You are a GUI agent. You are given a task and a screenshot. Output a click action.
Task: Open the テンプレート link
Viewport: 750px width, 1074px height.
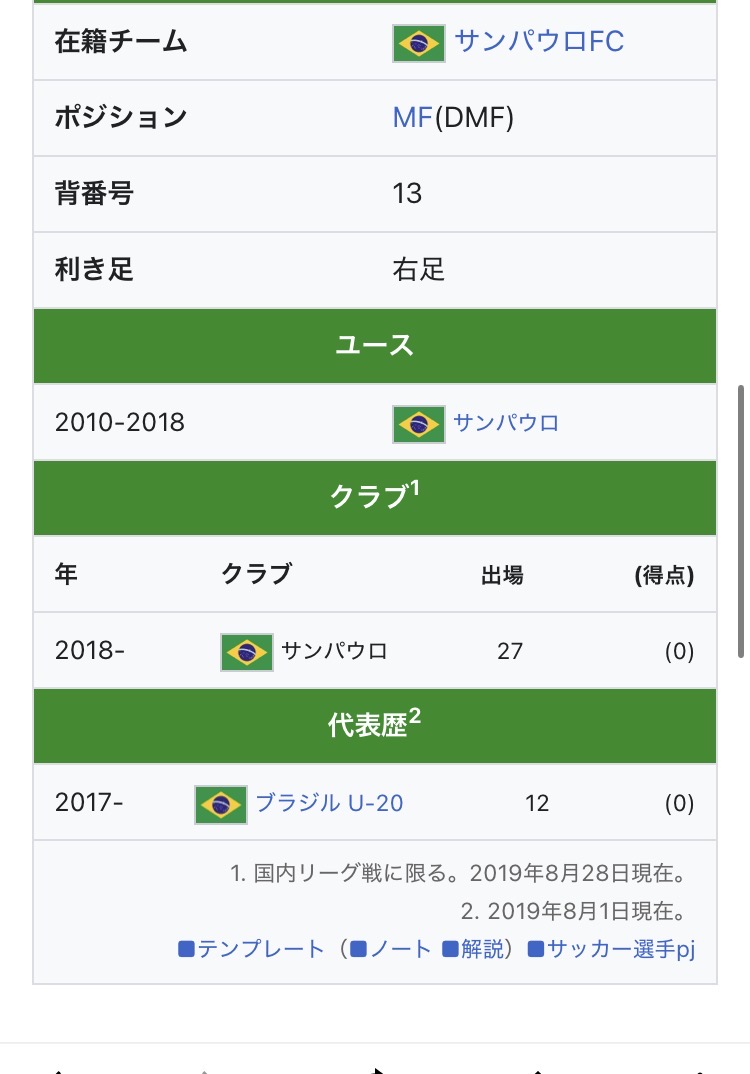tap(261, 949)
